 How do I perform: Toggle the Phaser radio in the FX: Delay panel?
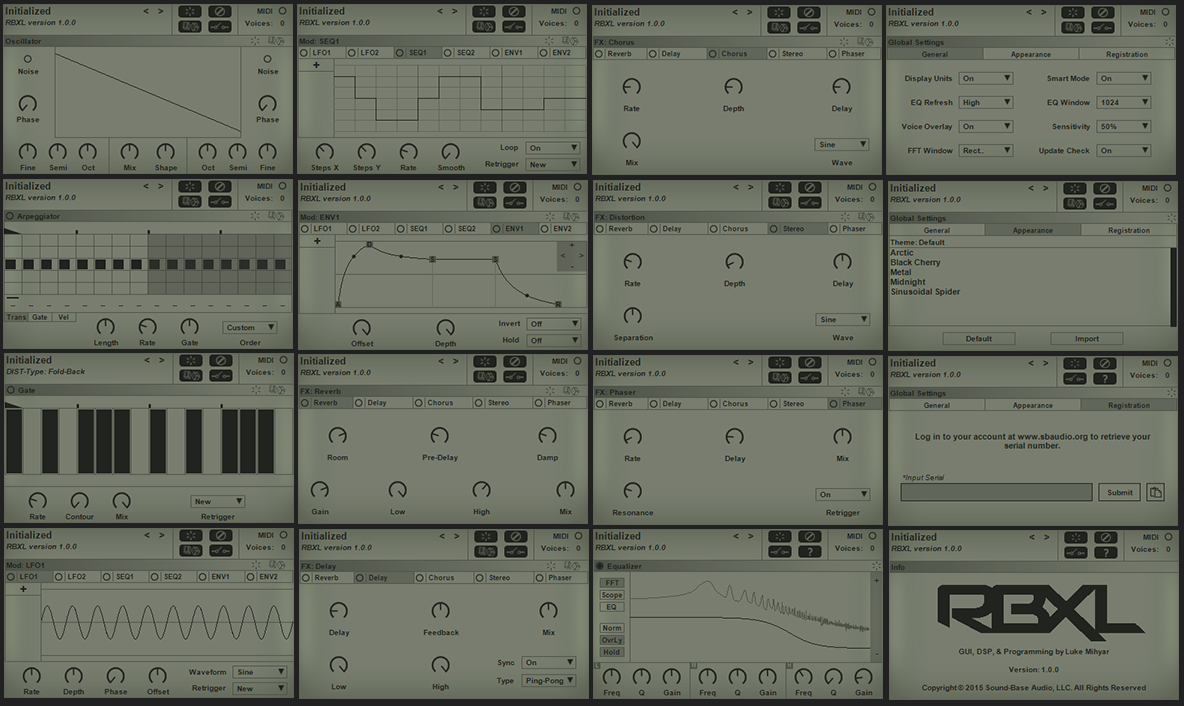point(539,578)
